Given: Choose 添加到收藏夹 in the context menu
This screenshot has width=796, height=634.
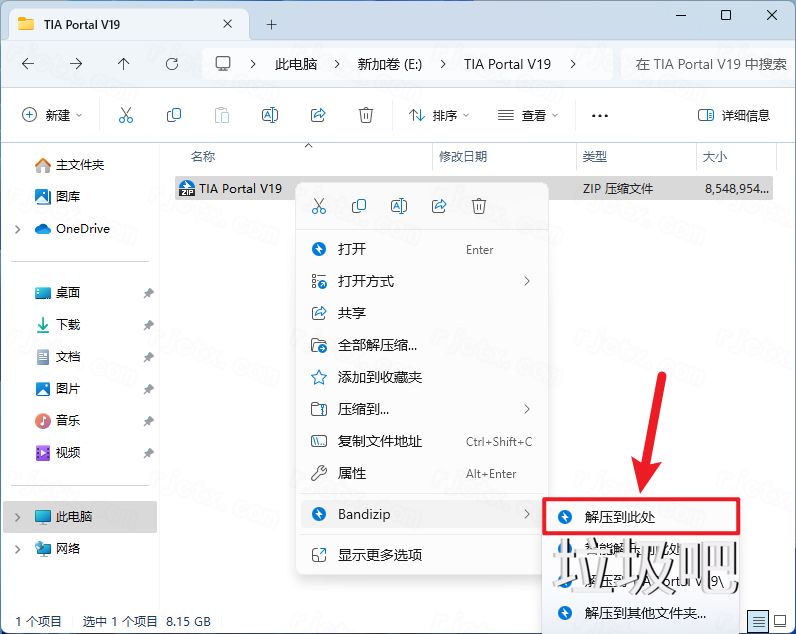Looking at the screenshot, I should 422,377.
